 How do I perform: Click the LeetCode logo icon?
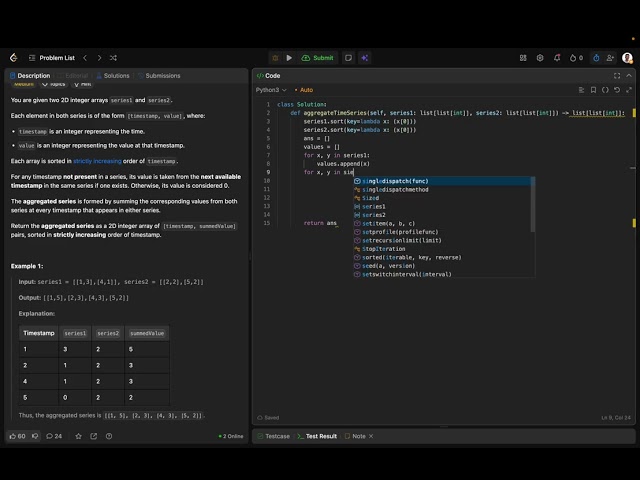pos(13,58)
